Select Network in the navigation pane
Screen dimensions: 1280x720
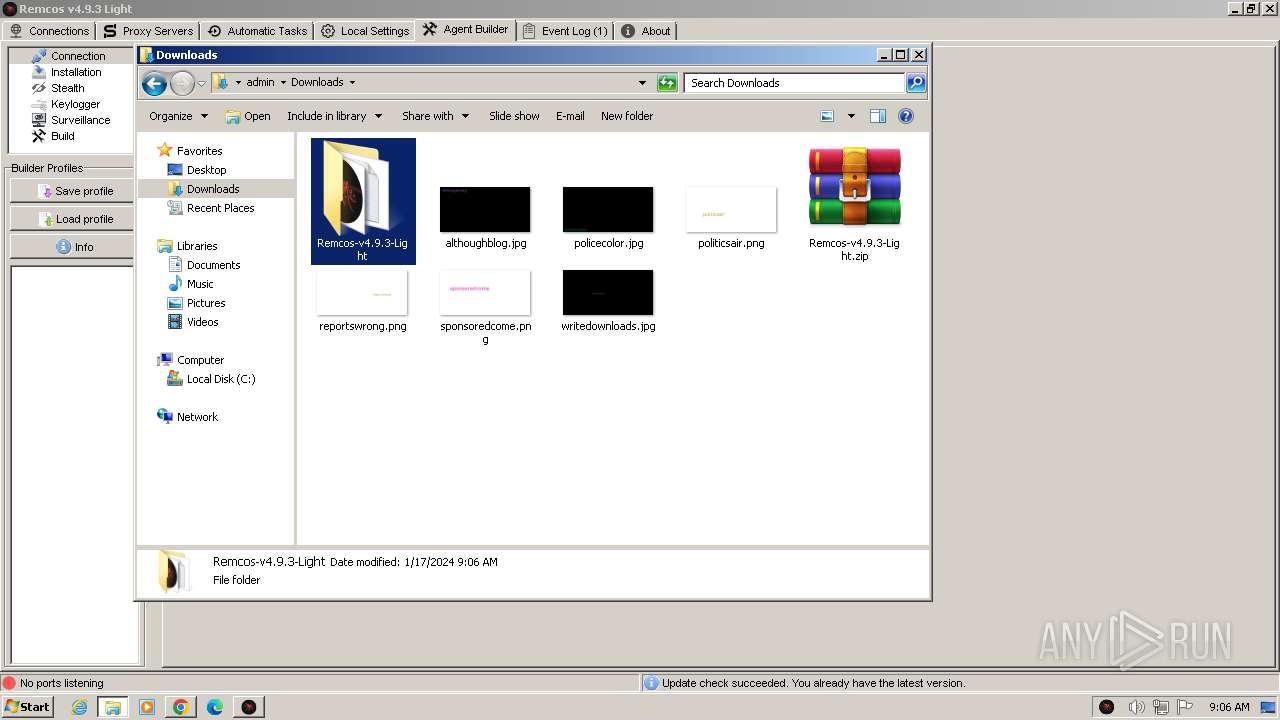click(197, 417)
